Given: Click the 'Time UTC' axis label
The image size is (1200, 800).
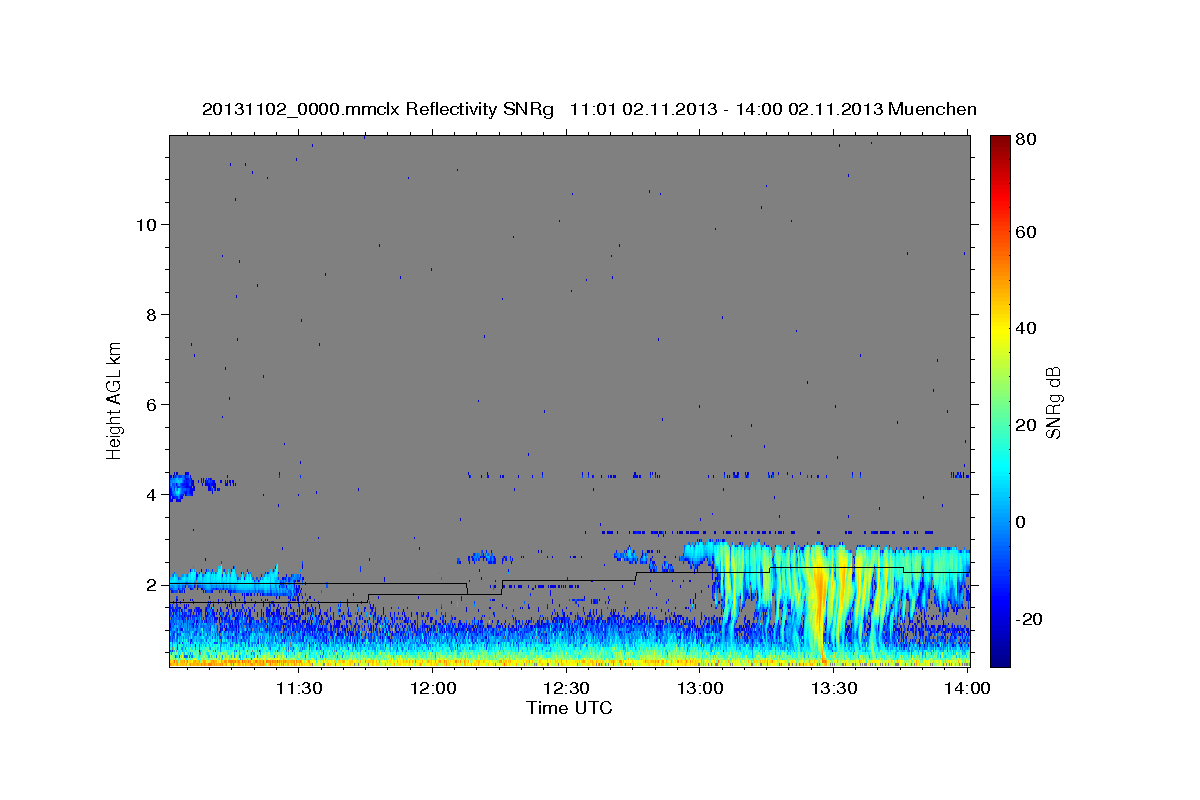Looking at the screenshot, I should pyautogui.click(x=569, y=708).
